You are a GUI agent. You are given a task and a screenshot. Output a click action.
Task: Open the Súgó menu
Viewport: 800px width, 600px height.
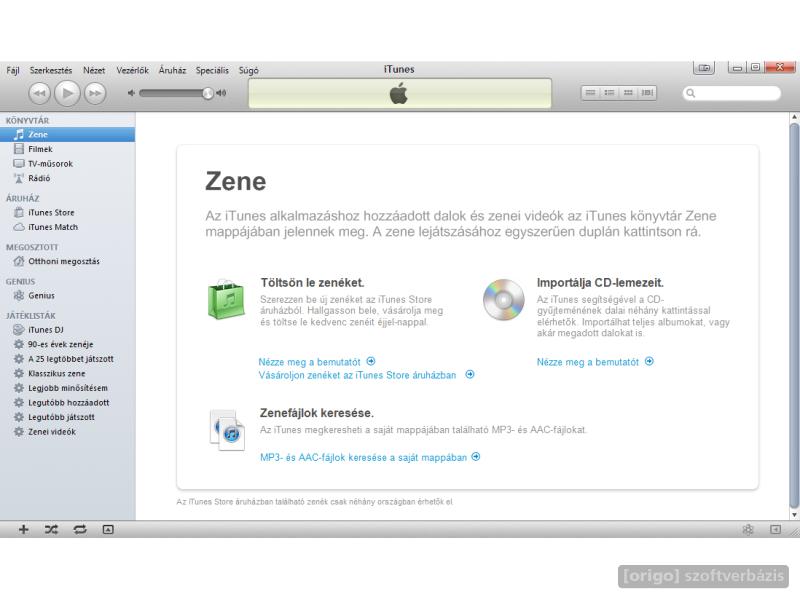point(248,70)
